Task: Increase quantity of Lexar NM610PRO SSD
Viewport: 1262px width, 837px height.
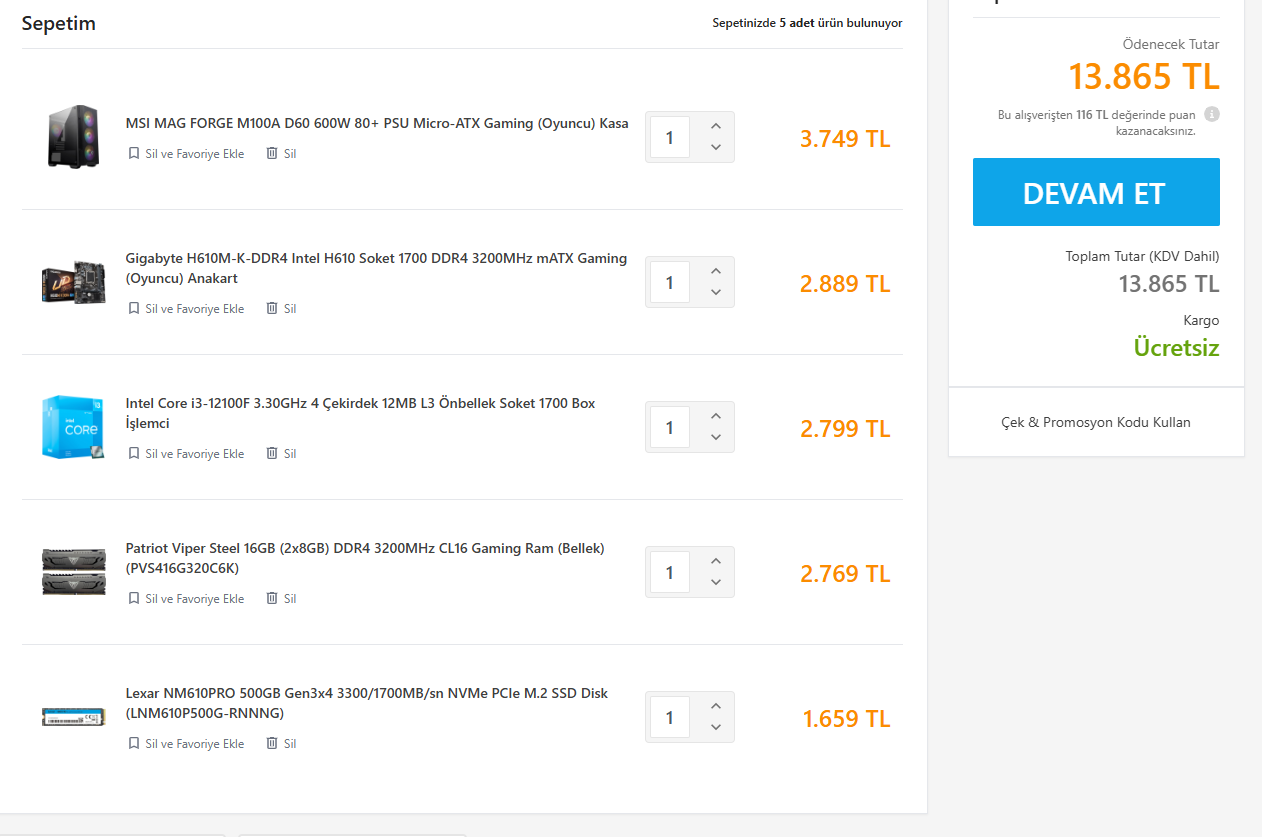Action: coord(715,706)
